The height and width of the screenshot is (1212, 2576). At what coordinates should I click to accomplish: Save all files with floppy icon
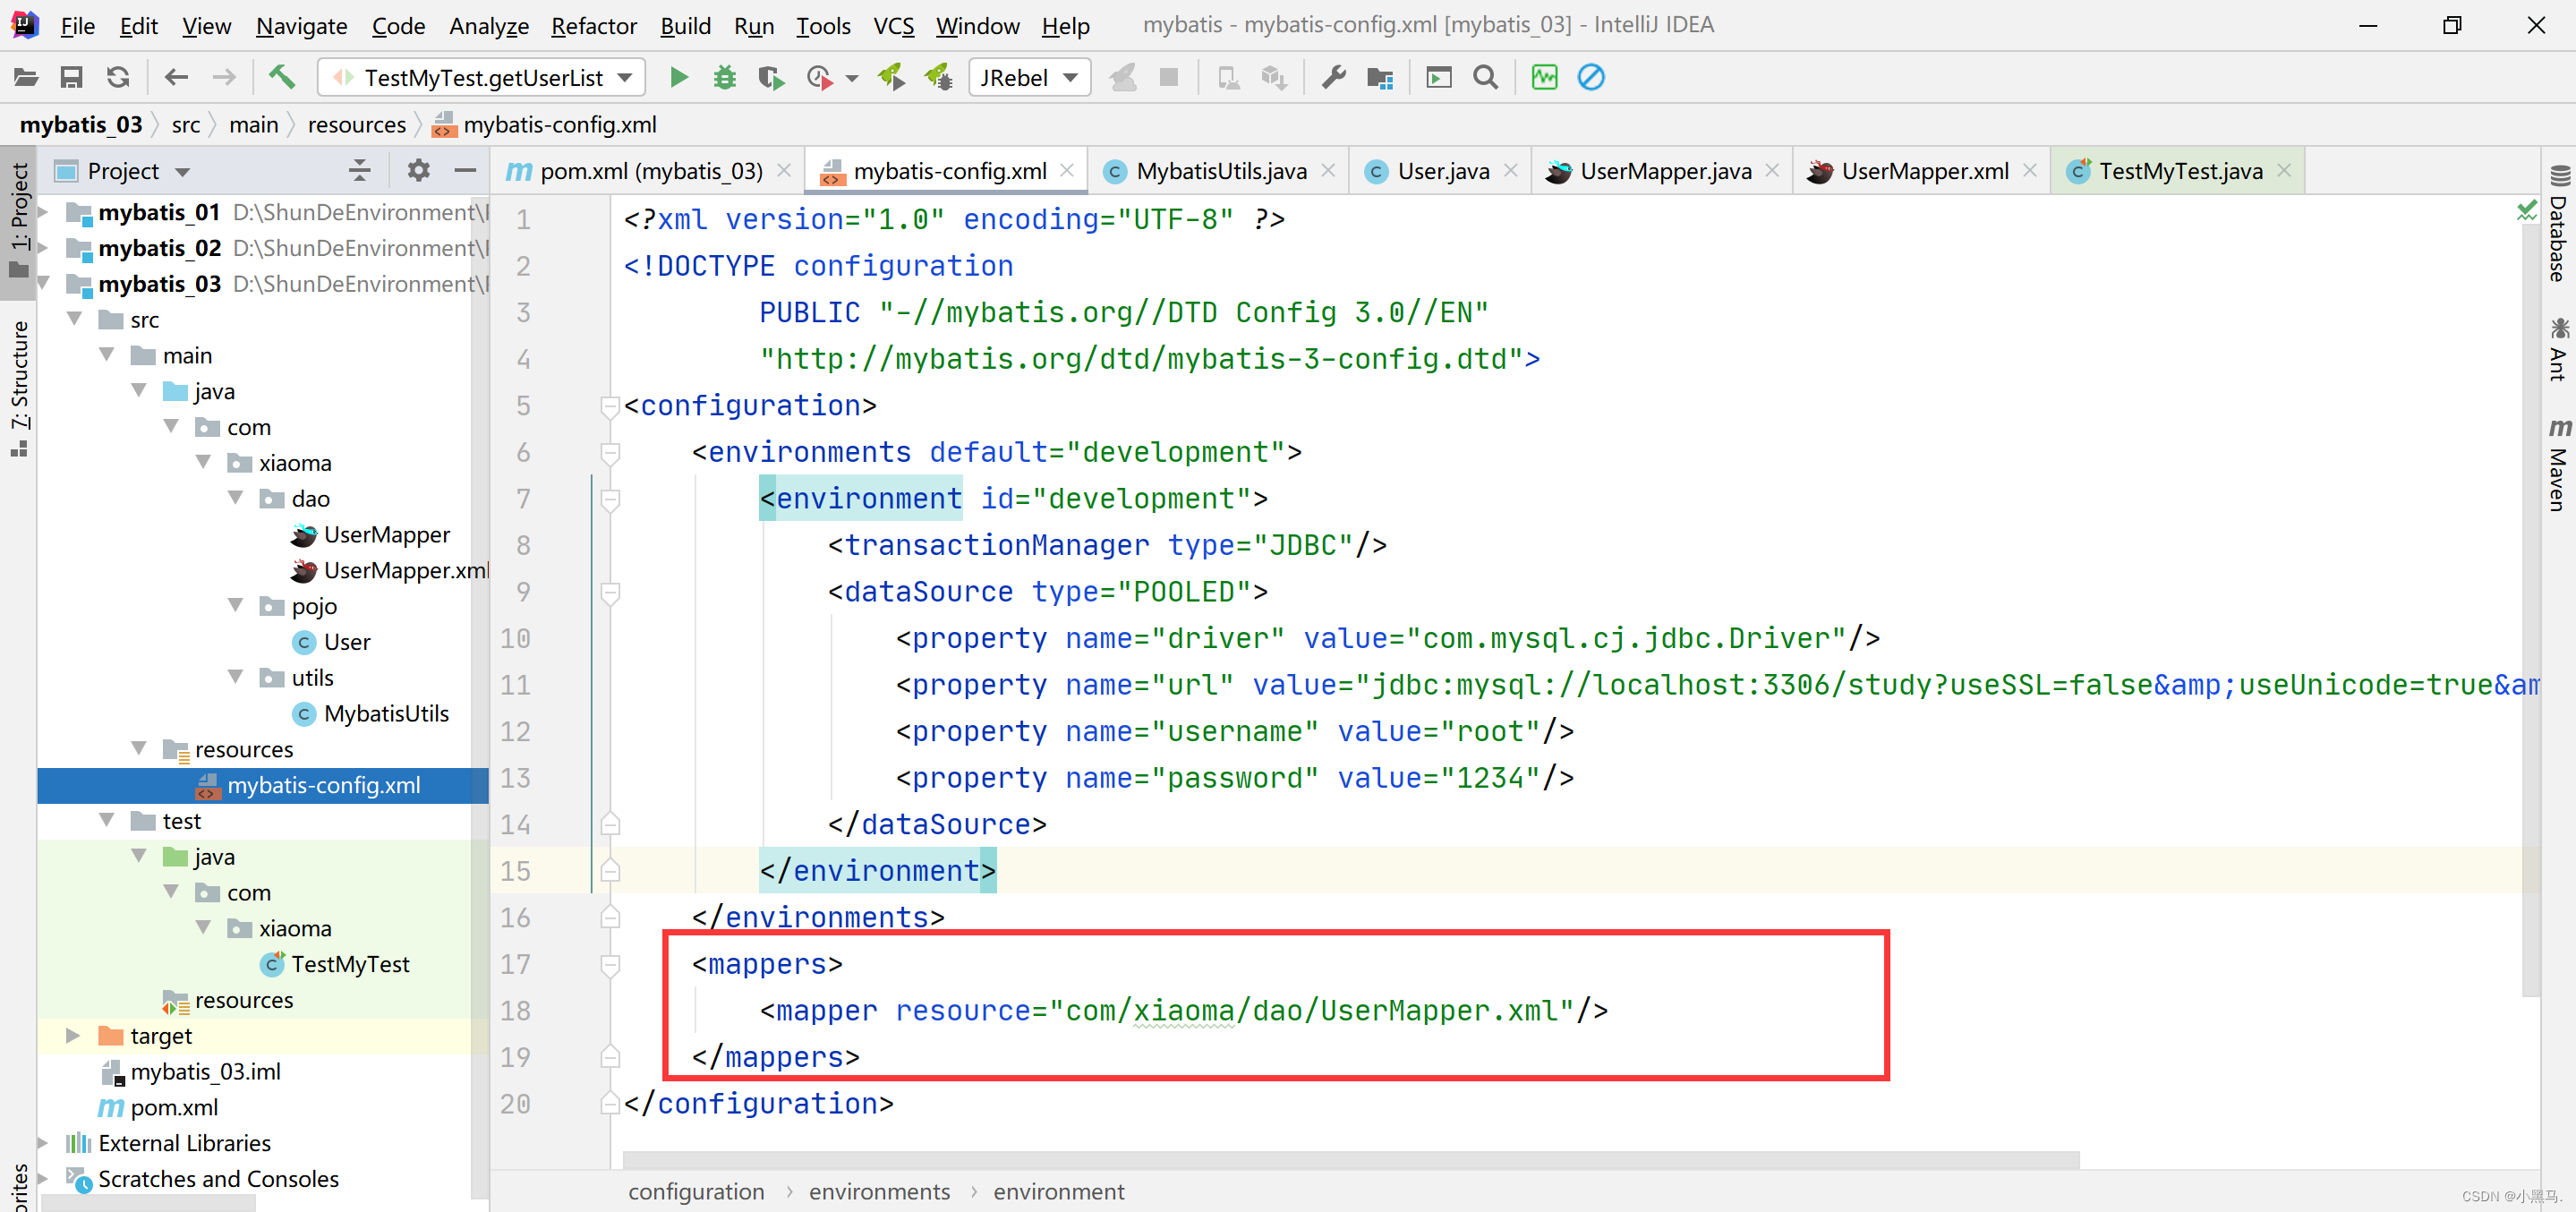[71, 77]
